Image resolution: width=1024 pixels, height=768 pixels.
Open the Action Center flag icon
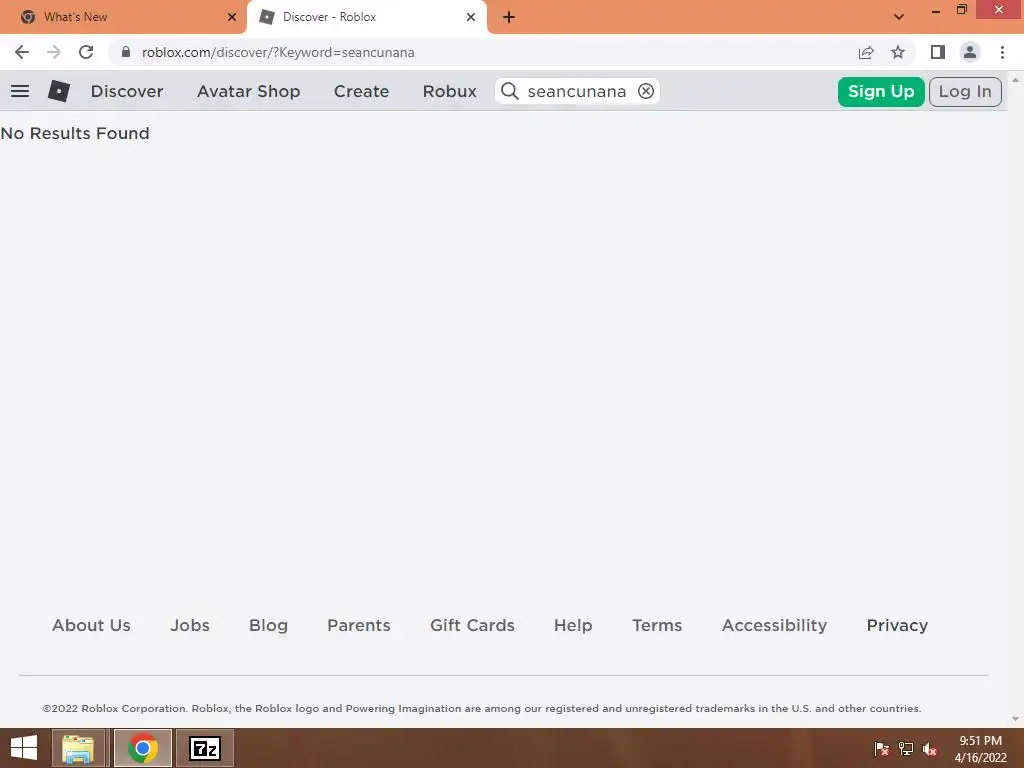coord(882,749)
